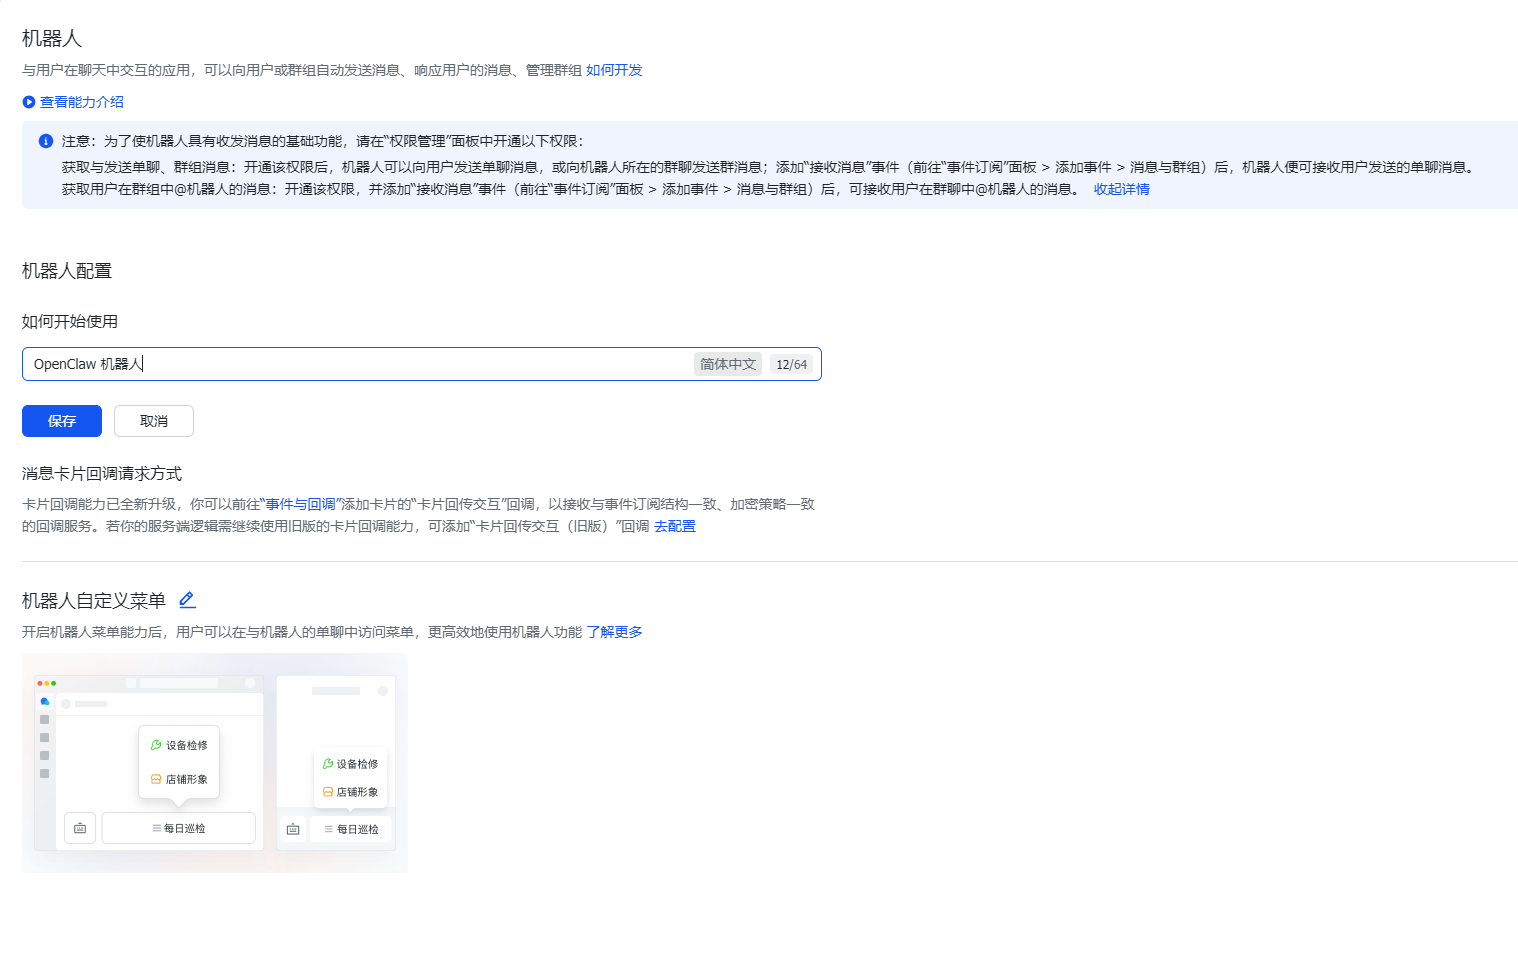Click the edit pencil beside 机器人自定义菜单
Viewport: 1518px width, 961px height.
pyautogui.click(x=187, y=600)
